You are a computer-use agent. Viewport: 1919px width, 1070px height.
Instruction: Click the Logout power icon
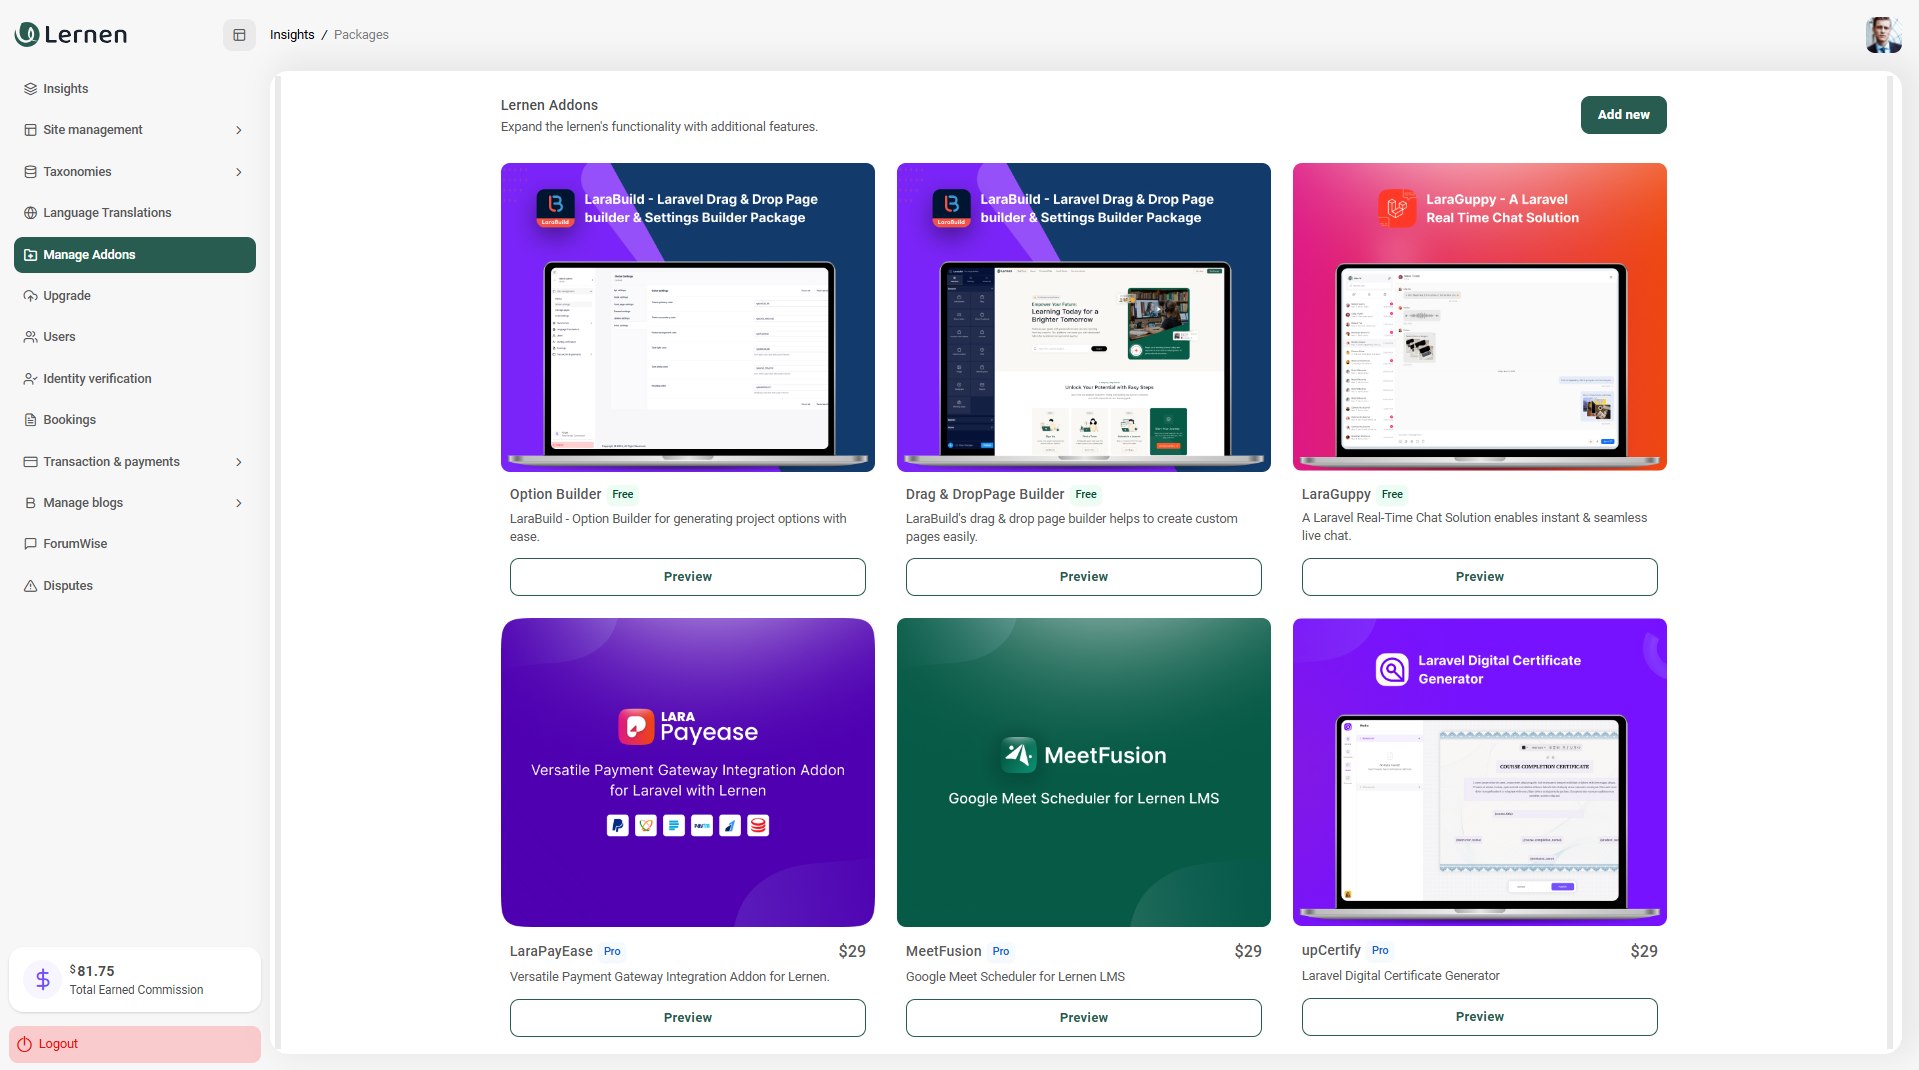point(25,1044)
